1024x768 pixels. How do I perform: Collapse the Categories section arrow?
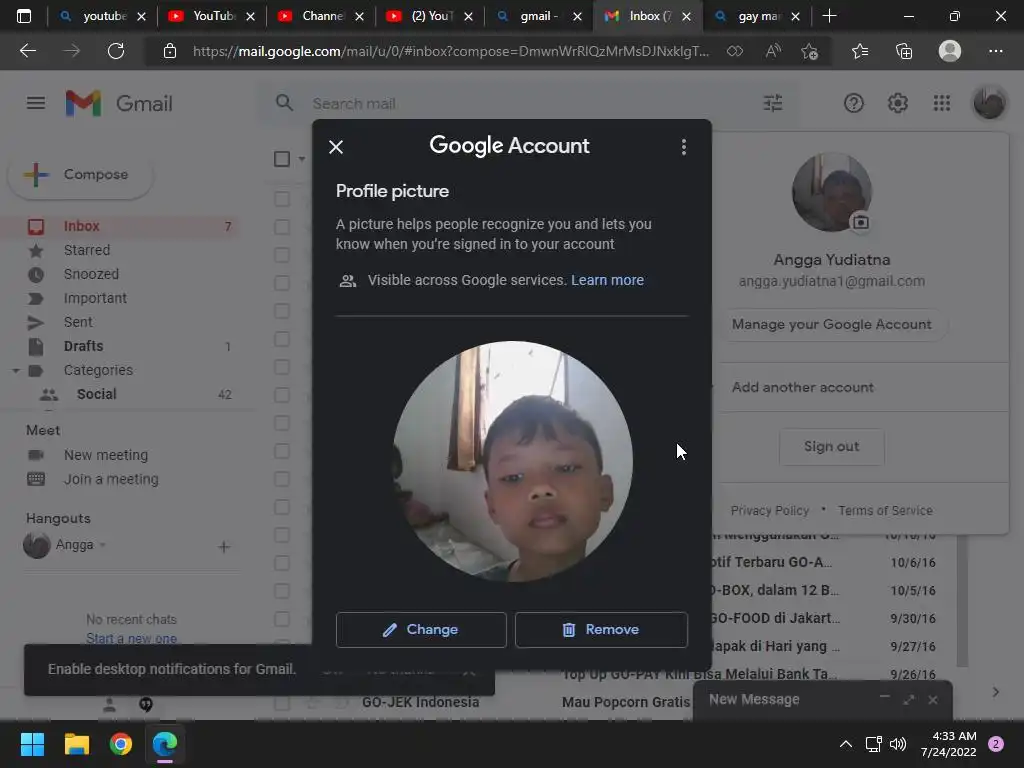click(16, 370)
